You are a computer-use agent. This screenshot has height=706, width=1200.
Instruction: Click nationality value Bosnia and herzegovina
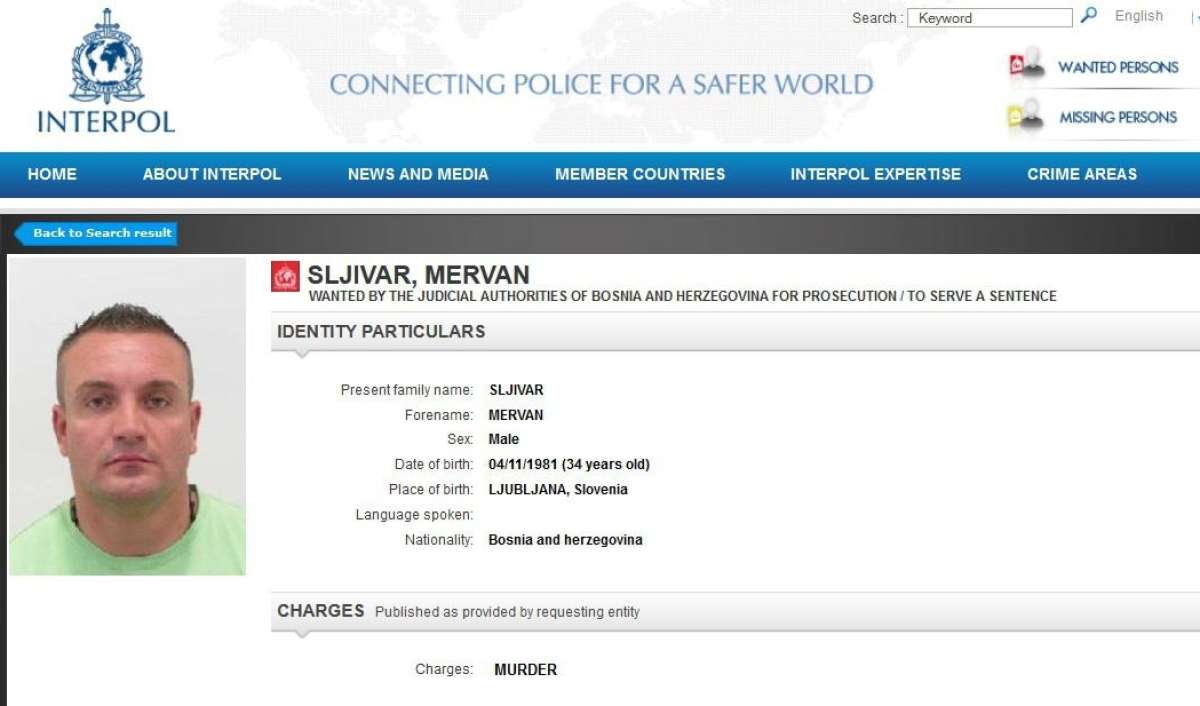[x=566, y=540]
